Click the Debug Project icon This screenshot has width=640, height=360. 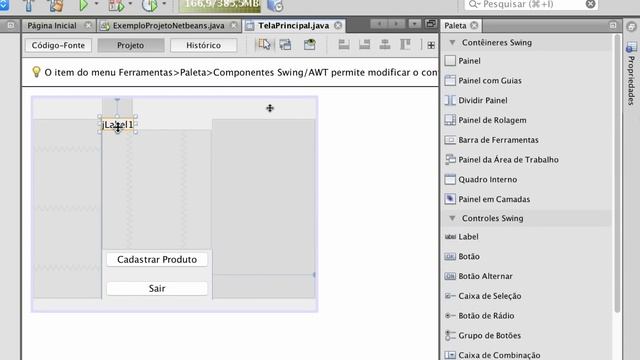pyautogui.click(x=116, y=5)
